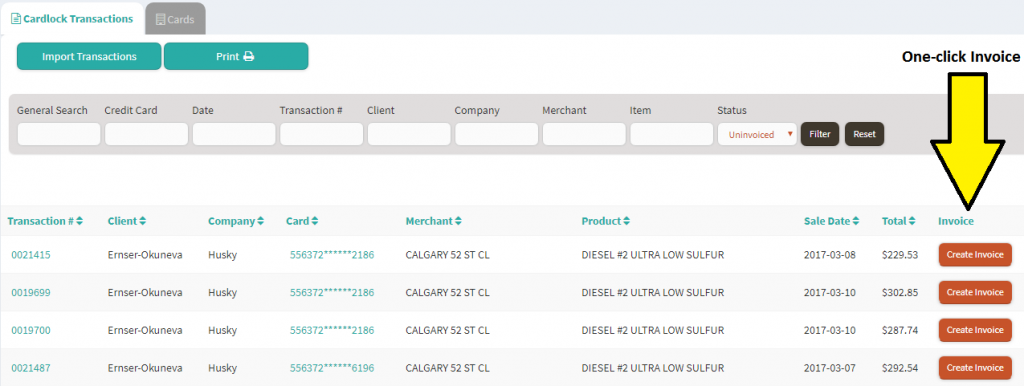Sort by Company column header

236,221
